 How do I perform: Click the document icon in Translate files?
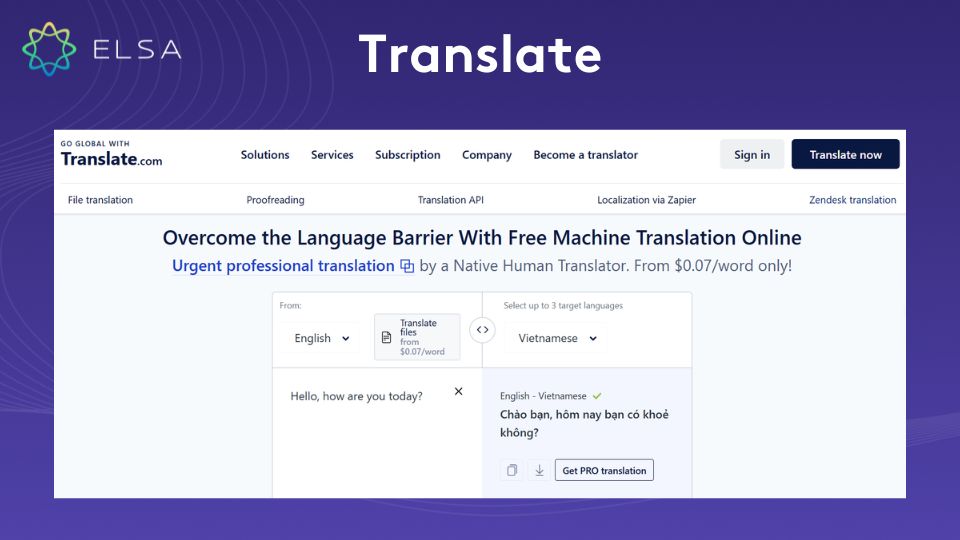pos(386,337)
